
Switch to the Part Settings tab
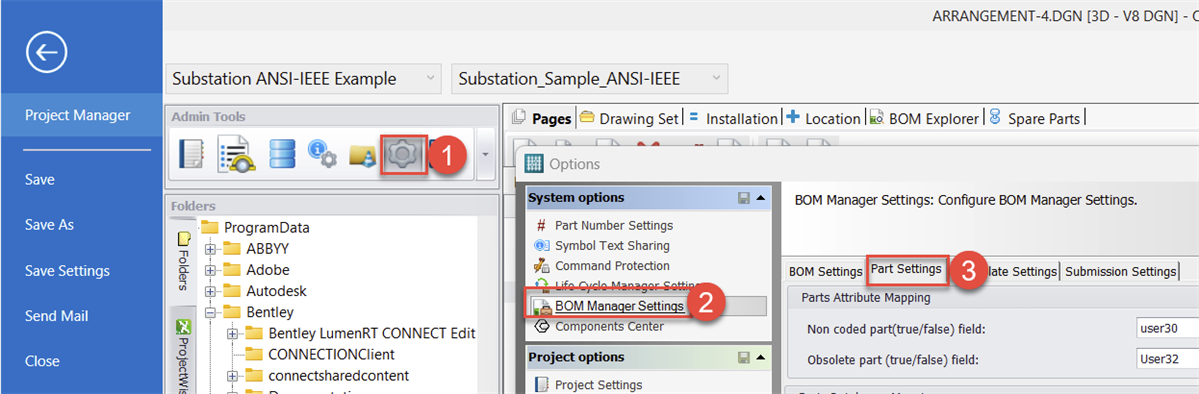906,269
